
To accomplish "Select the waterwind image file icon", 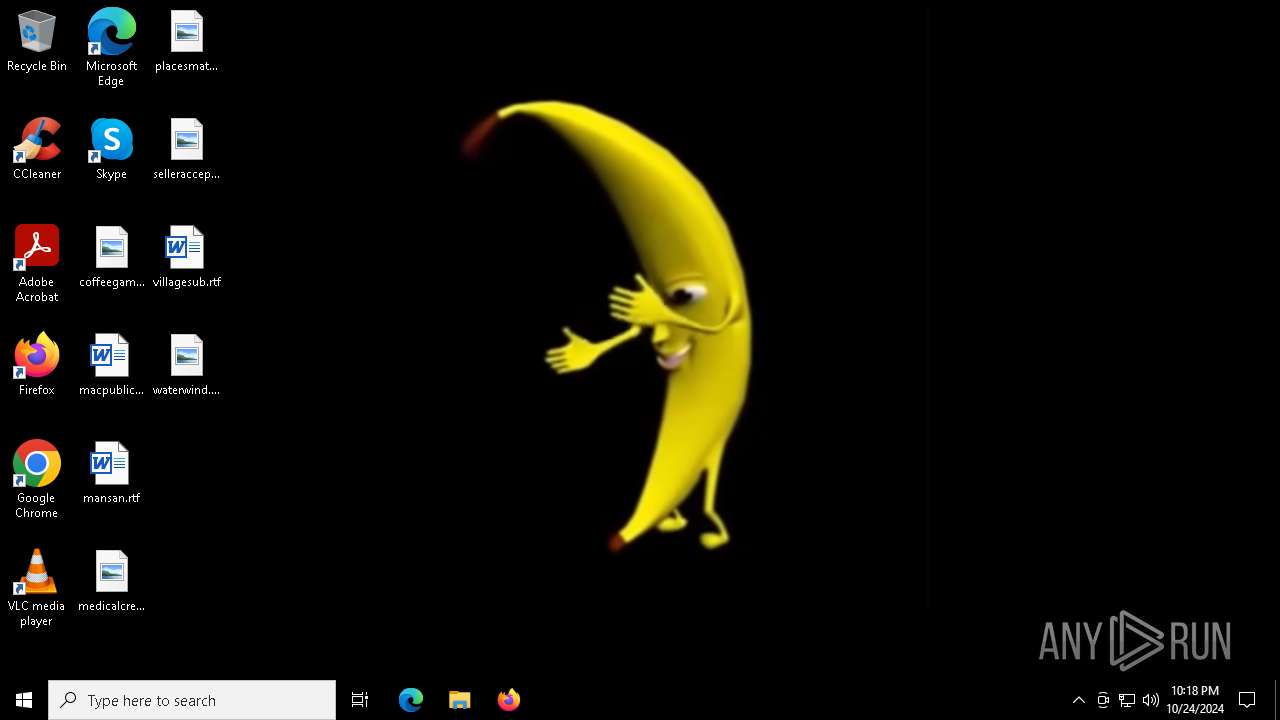I will coord(186,366).
